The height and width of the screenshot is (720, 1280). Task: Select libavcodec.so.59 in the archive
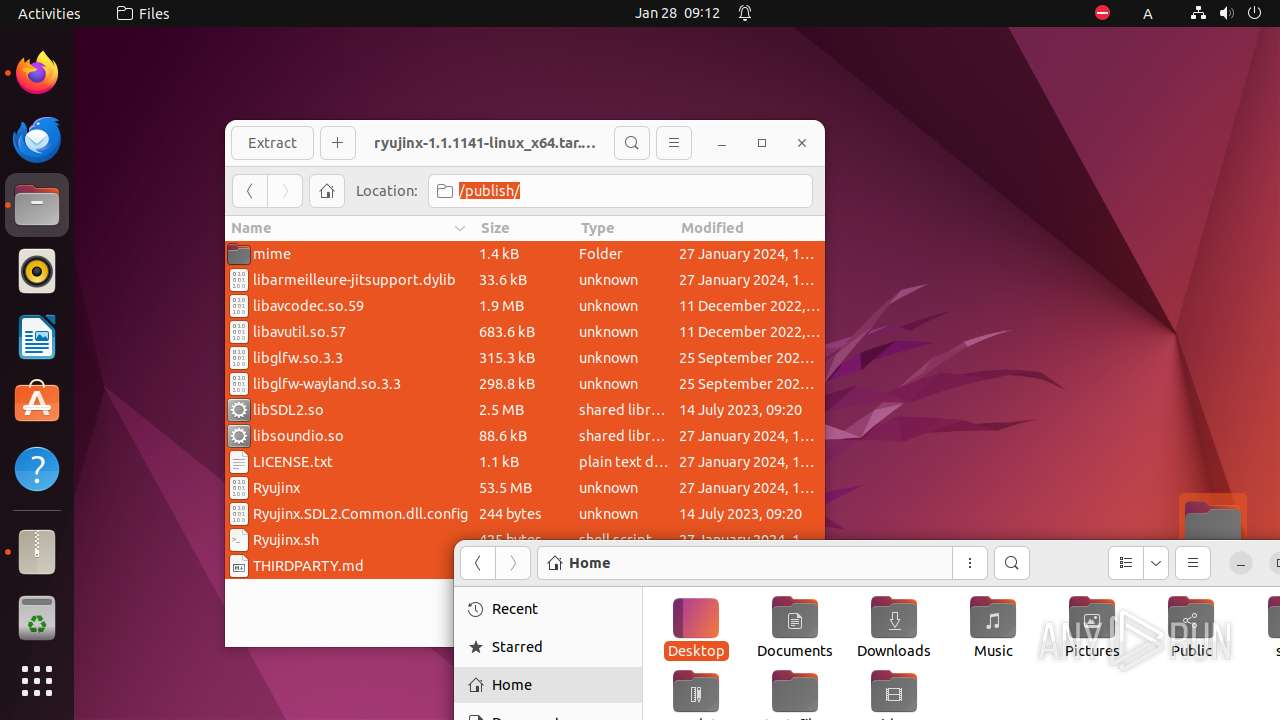[525, 306]
